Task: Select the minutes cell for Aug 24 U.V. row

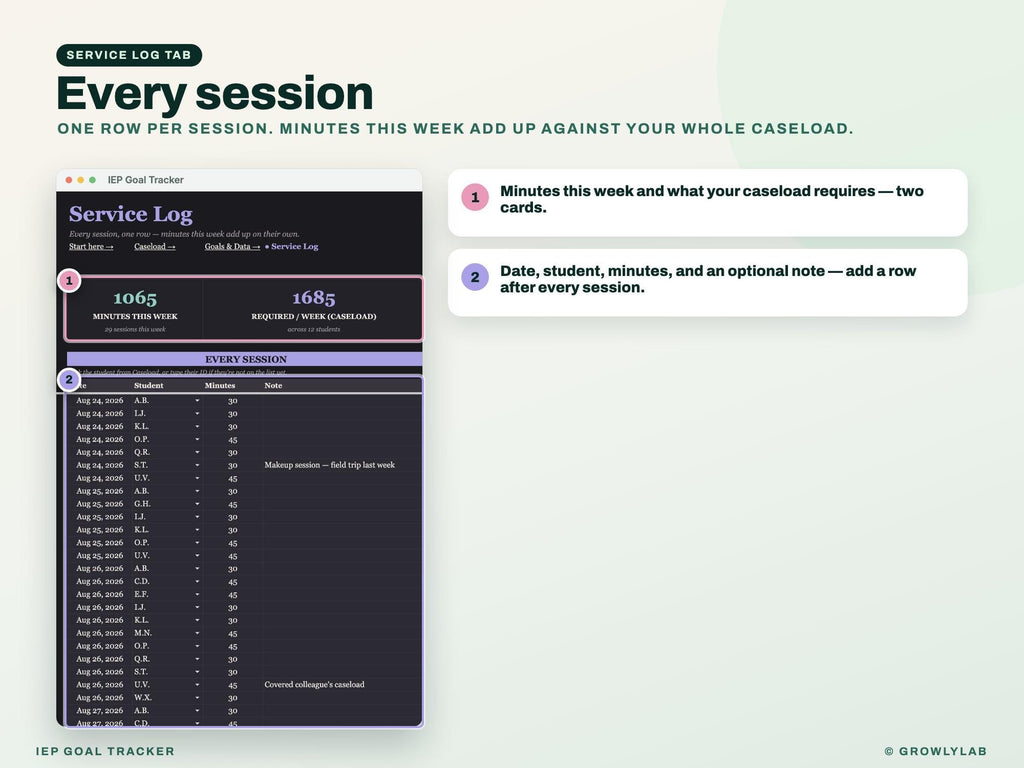Action: click(232, 478)
